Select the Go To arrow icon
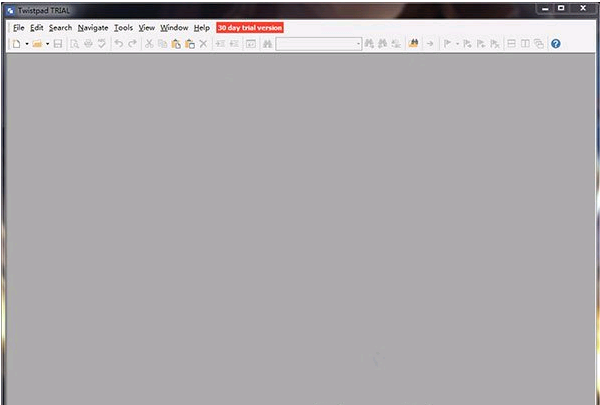The width and height of the screenshot is (600, 405). [430, 44]
